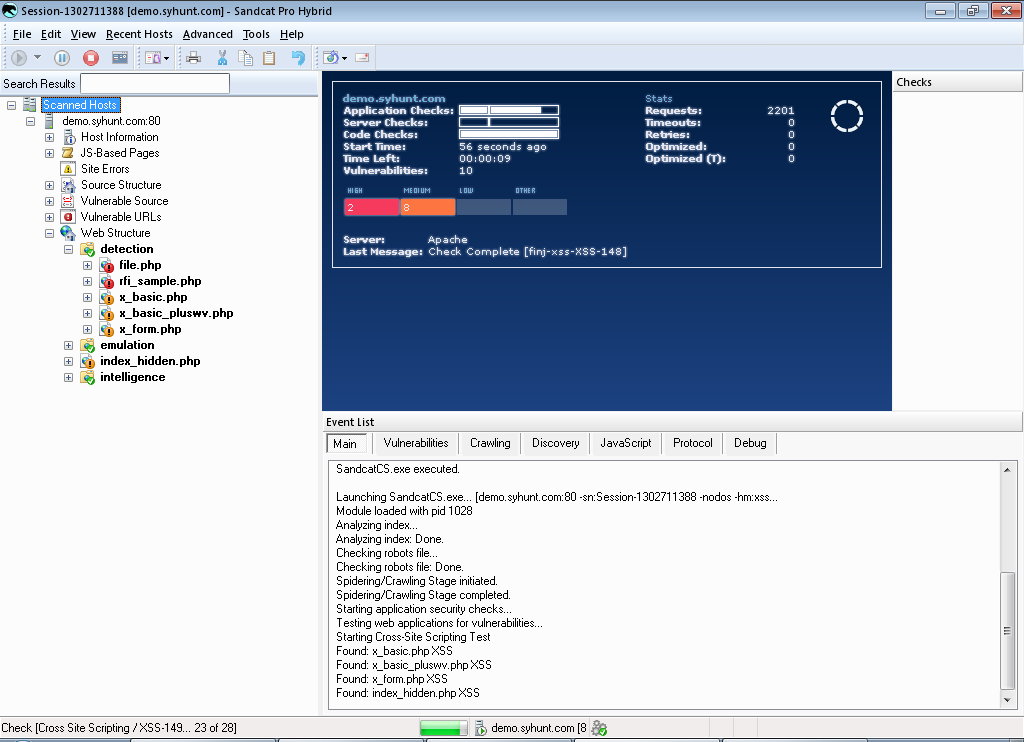Collapse the Scanned Hosts tree node
Image resolution: width=1024 pixels, height=742 pixels.
point(11,105)
